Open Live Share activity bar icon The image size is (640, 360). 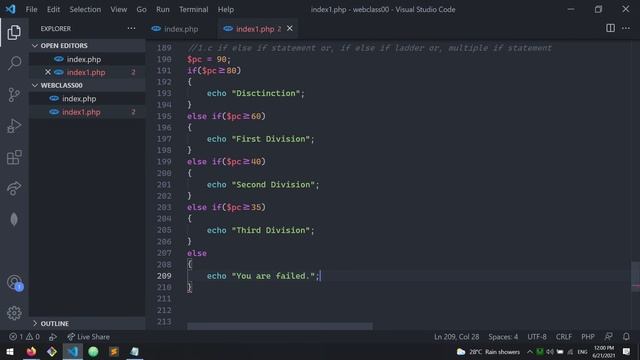(14, 188)
